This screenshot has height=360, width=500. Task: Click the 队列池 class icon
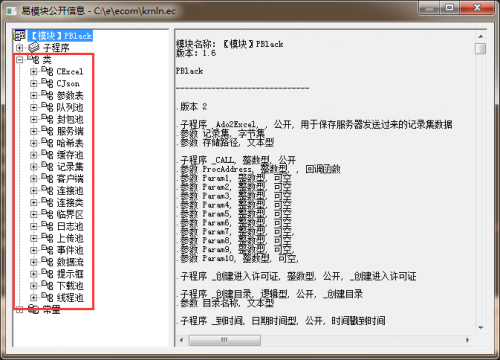[47, 107]
